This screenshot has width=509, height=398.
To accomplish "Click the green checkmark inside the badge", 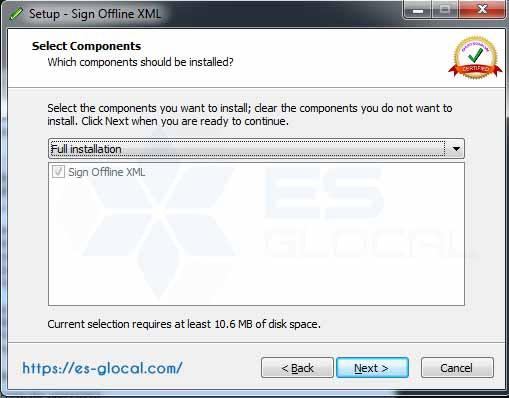I will click(476, 54).
